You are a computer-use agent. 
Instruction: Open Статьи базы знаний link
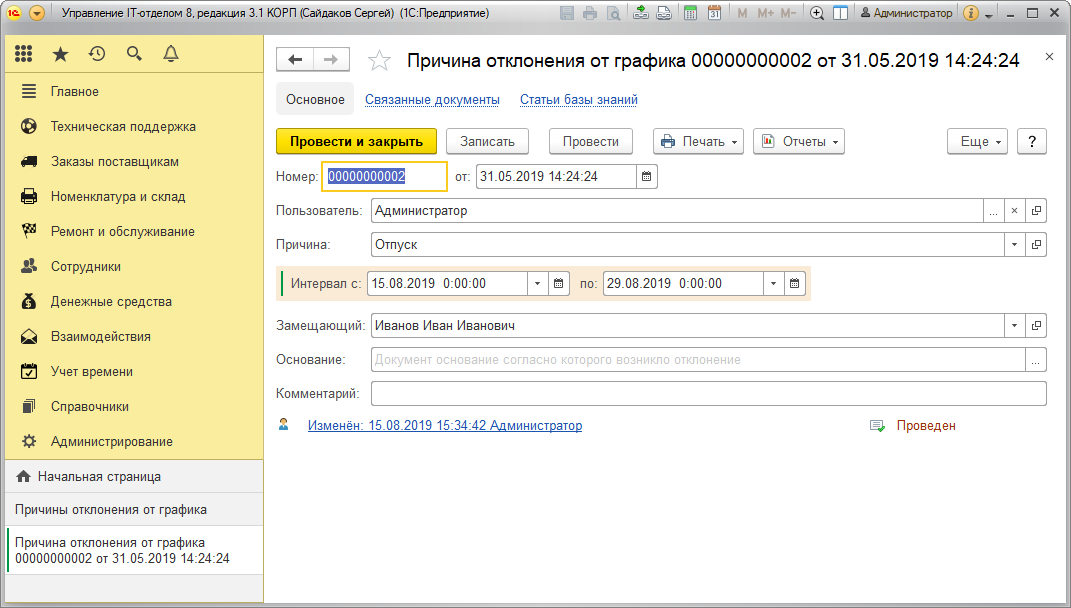pyautogui.click(x=579, y=100)
